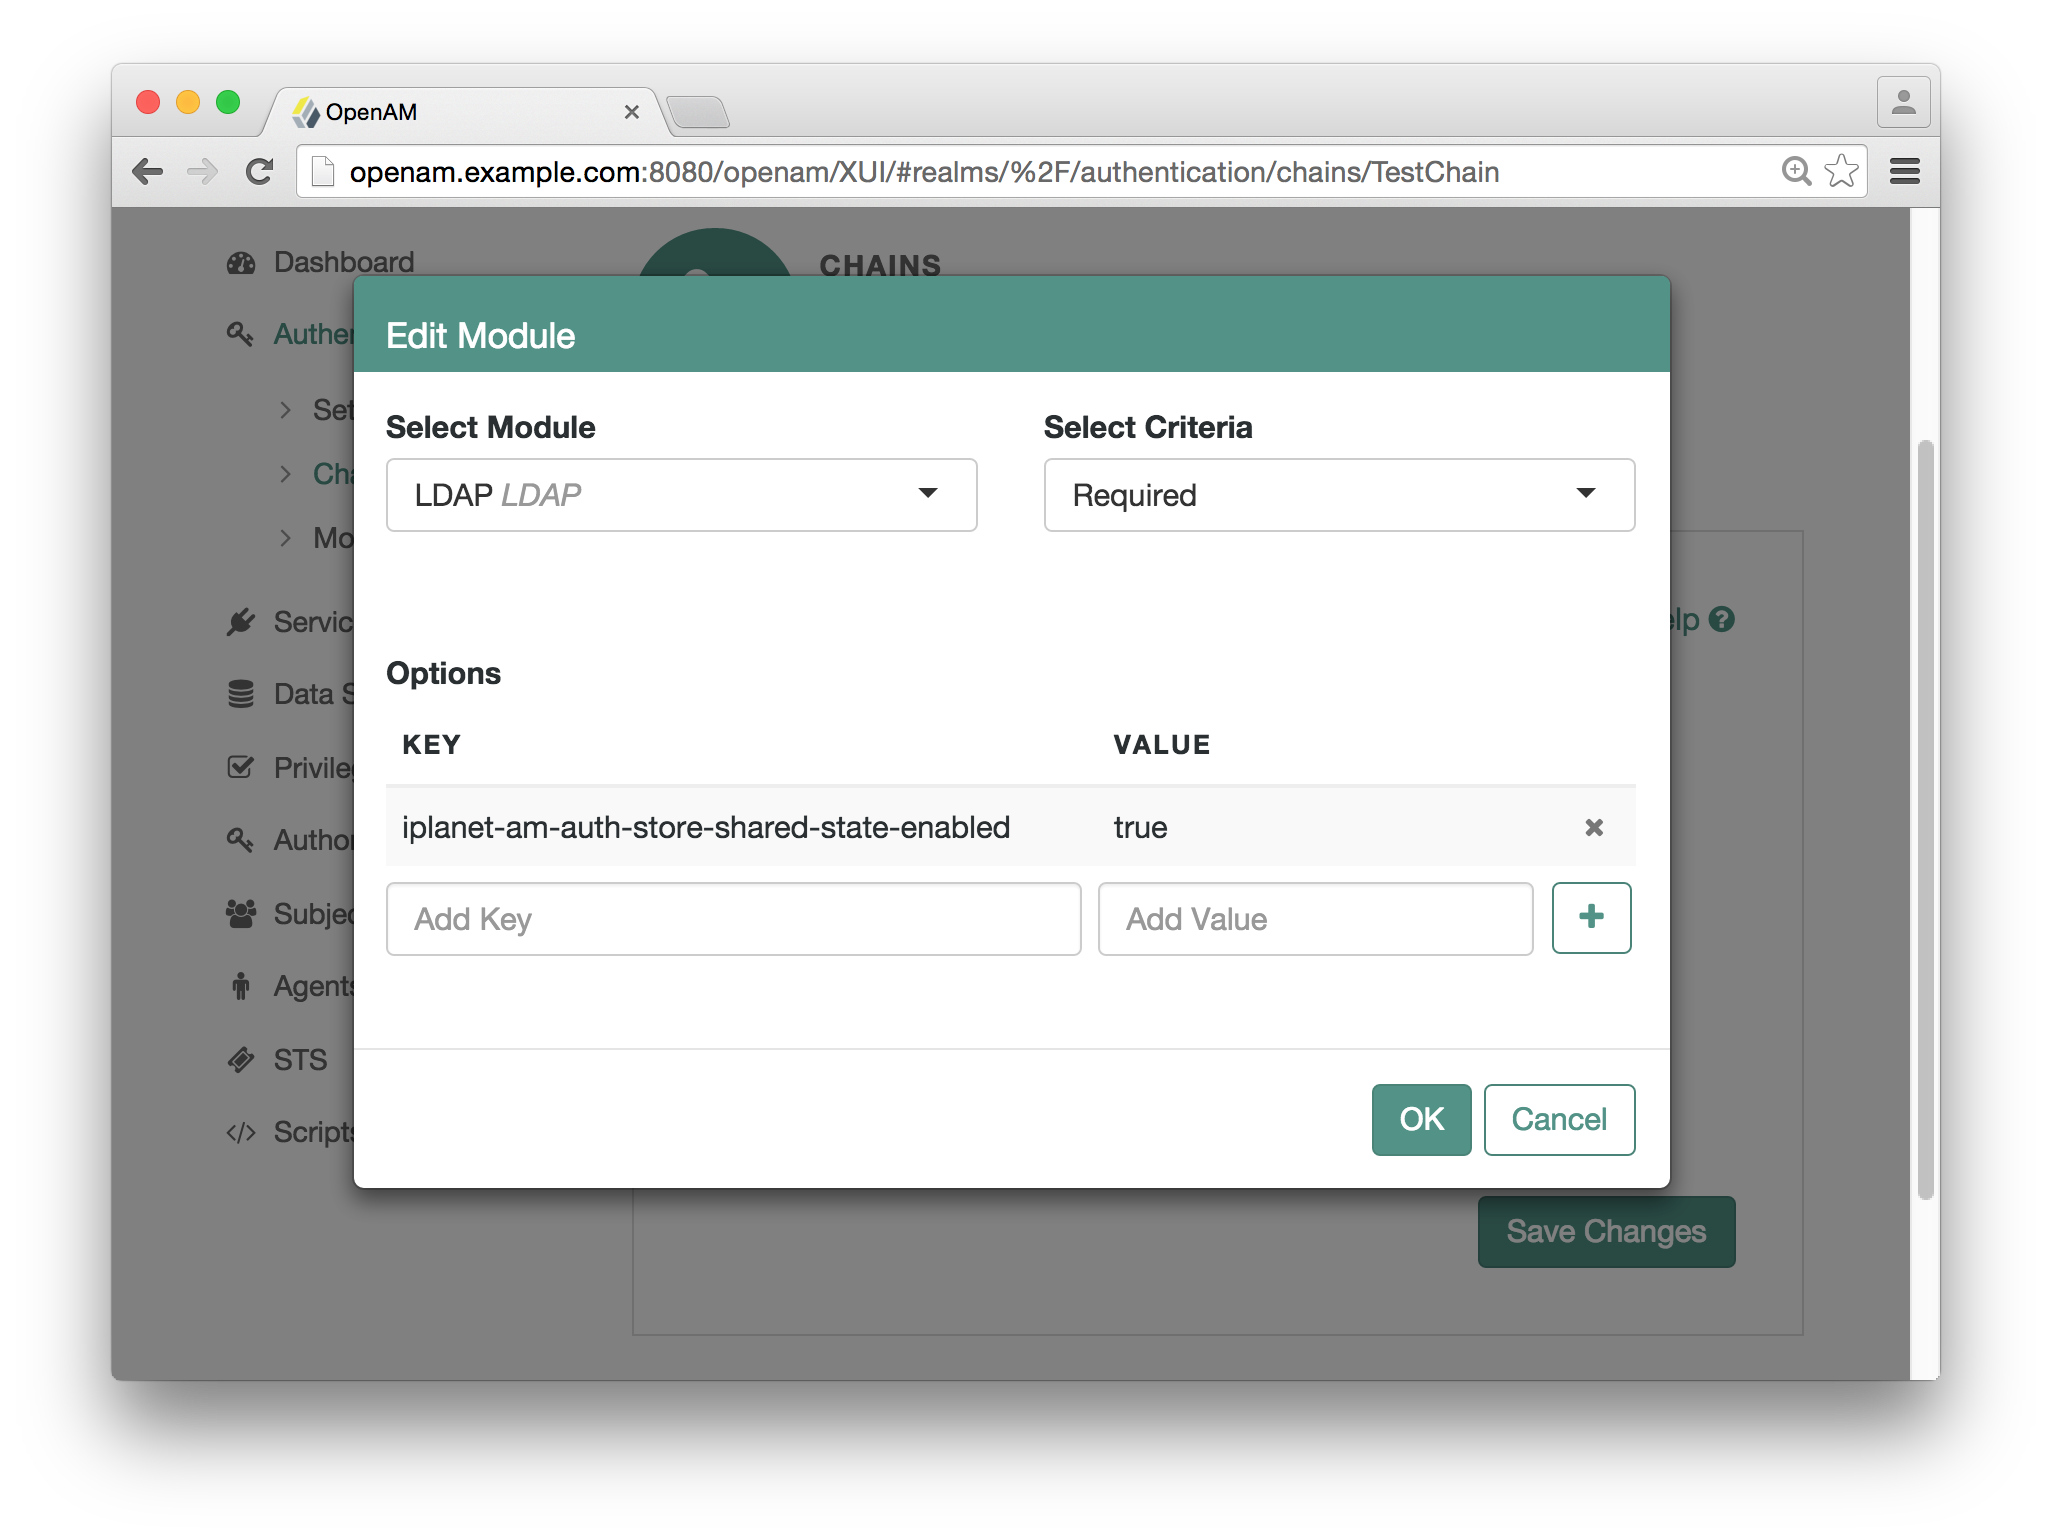Click the Authorization key icon

point(240,840)
